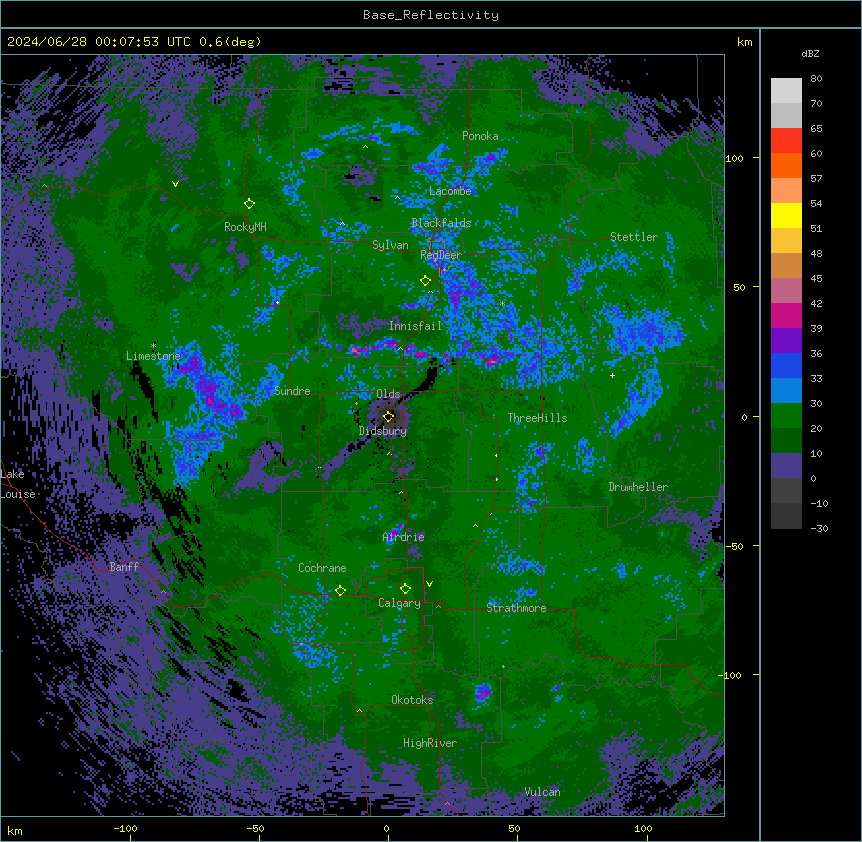Select the Airdrie label
The height and width of the screenshot is (842, 862).
point(403,537)
